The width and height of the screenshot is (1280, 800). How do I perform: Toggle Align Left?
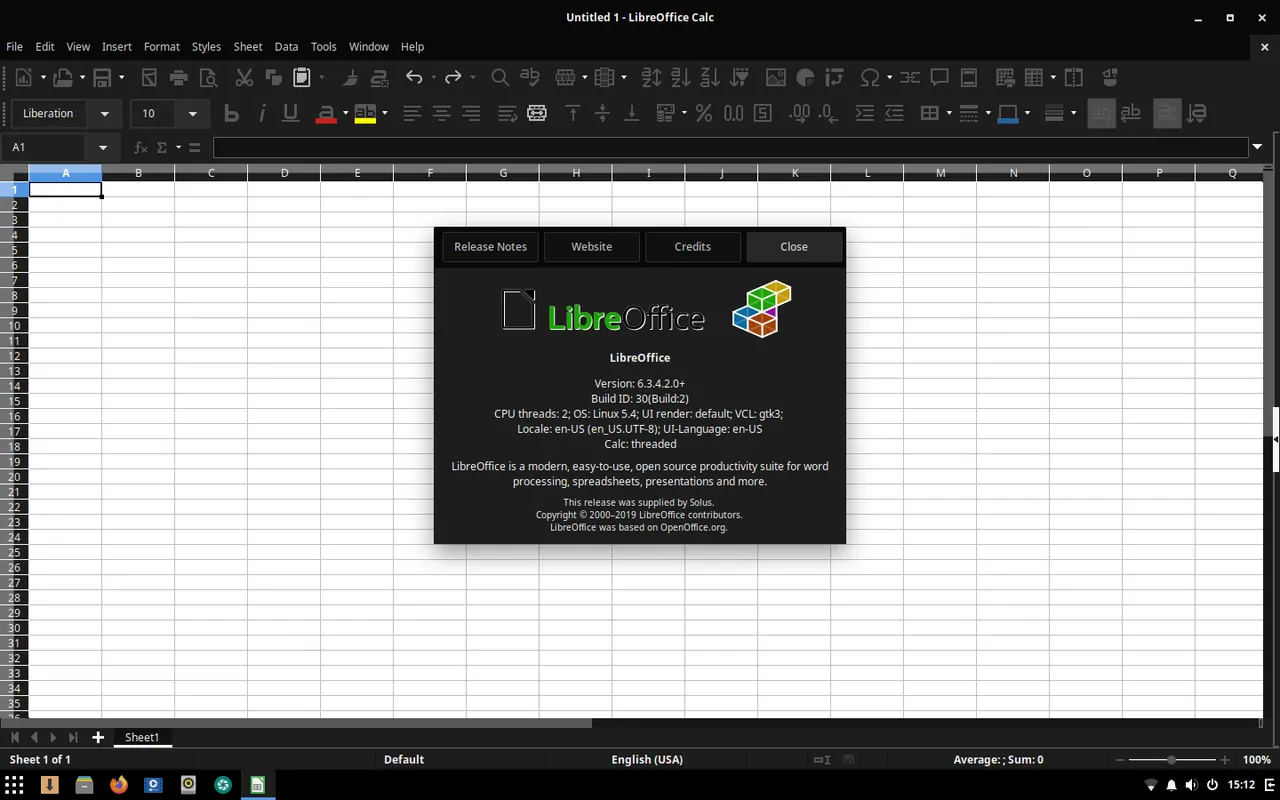click(x=412, y=113)
